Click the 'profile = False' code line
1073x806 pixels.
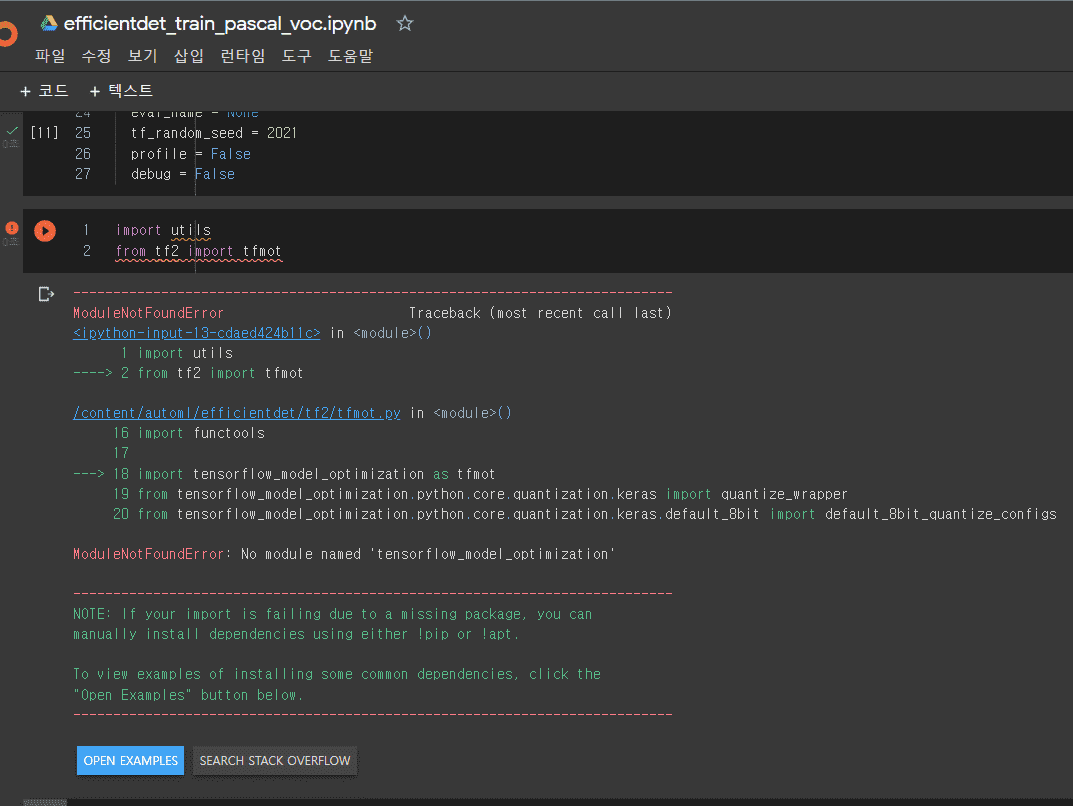(191, 155)
